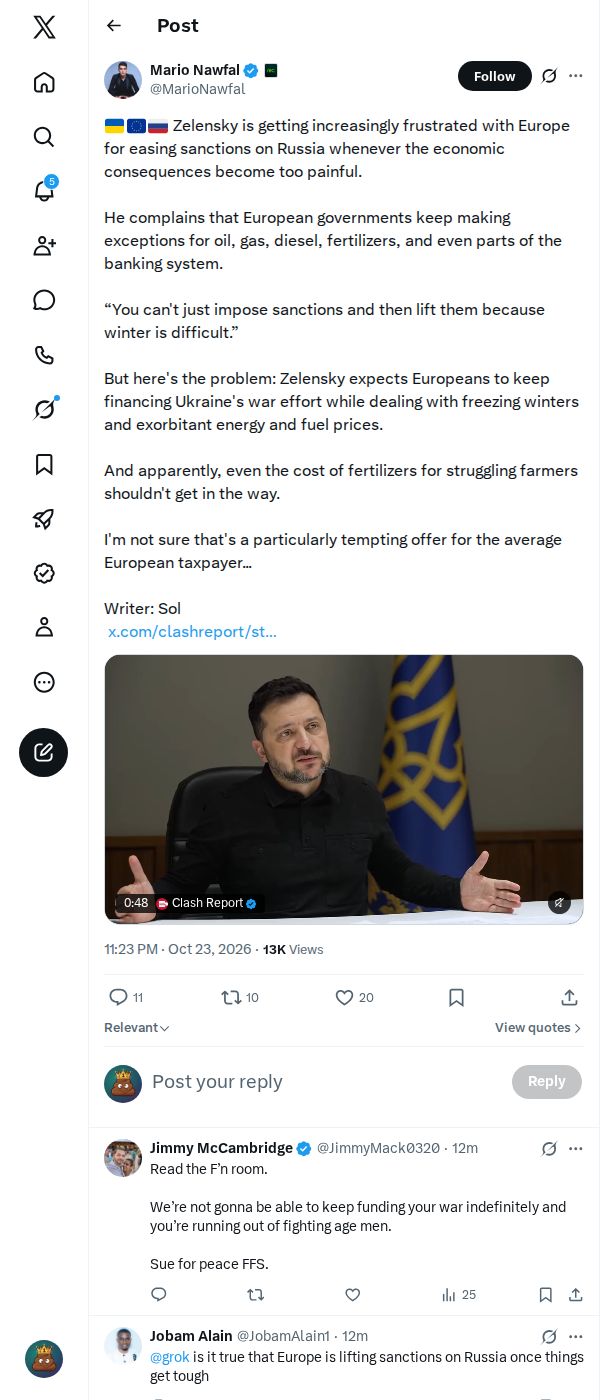Expand the Relevant replies sort dropdown
Viewport: 600px width, 1400px height.
coord(137,1028)
